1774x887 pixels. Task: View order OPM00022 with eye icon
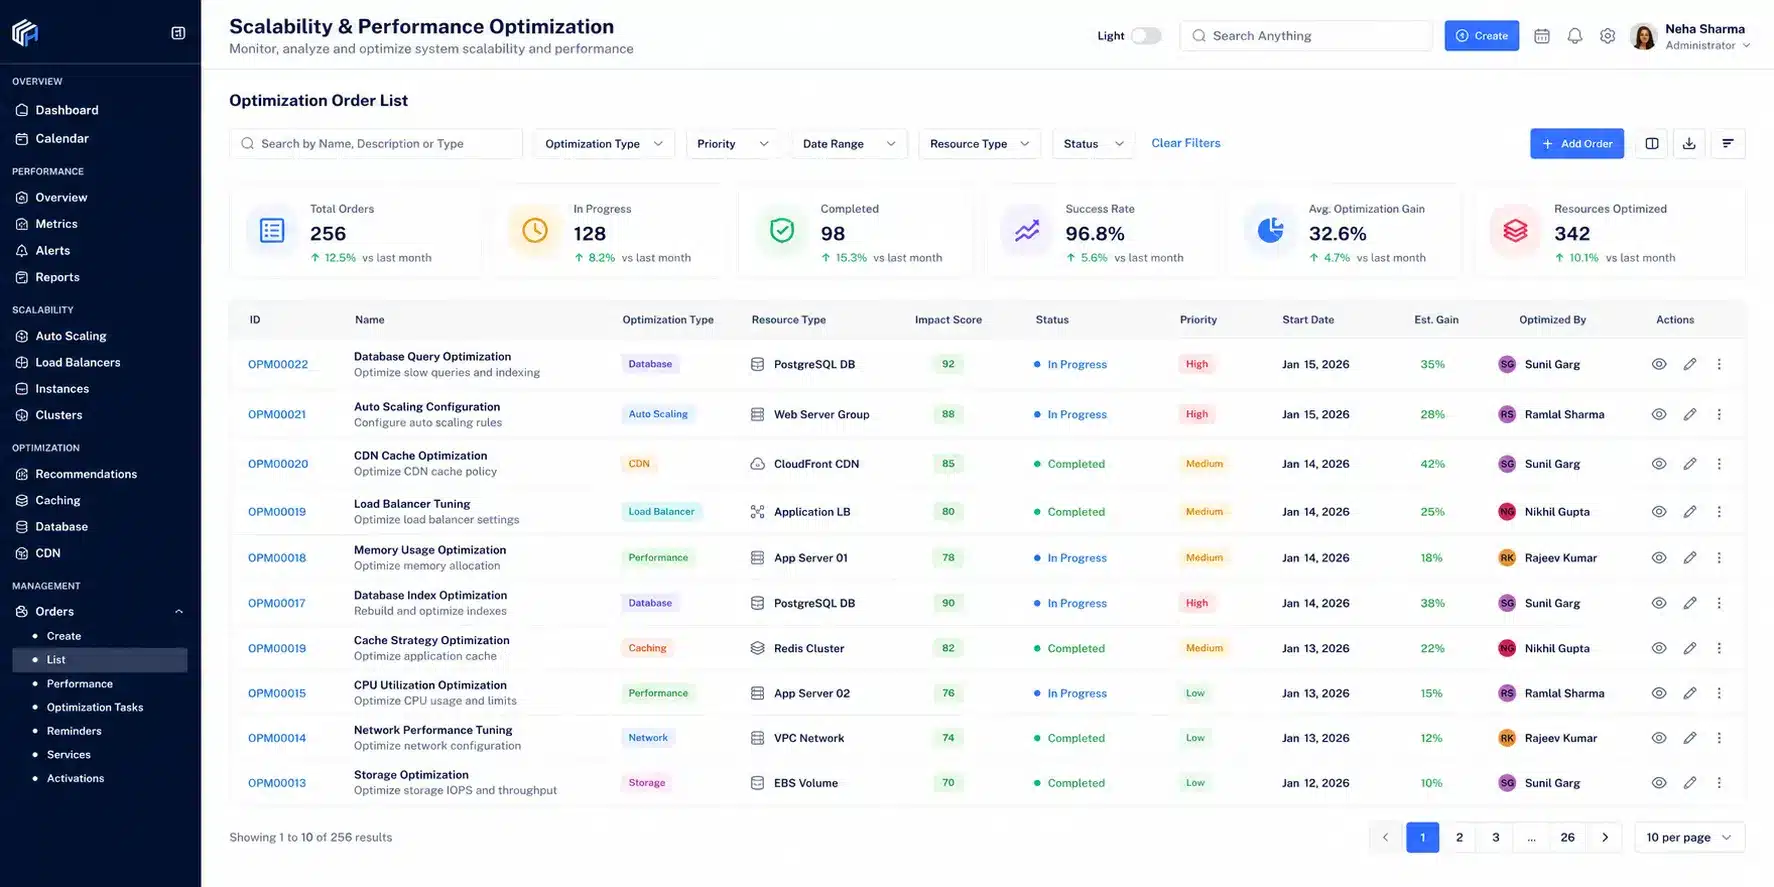(x=1659, y=364)
